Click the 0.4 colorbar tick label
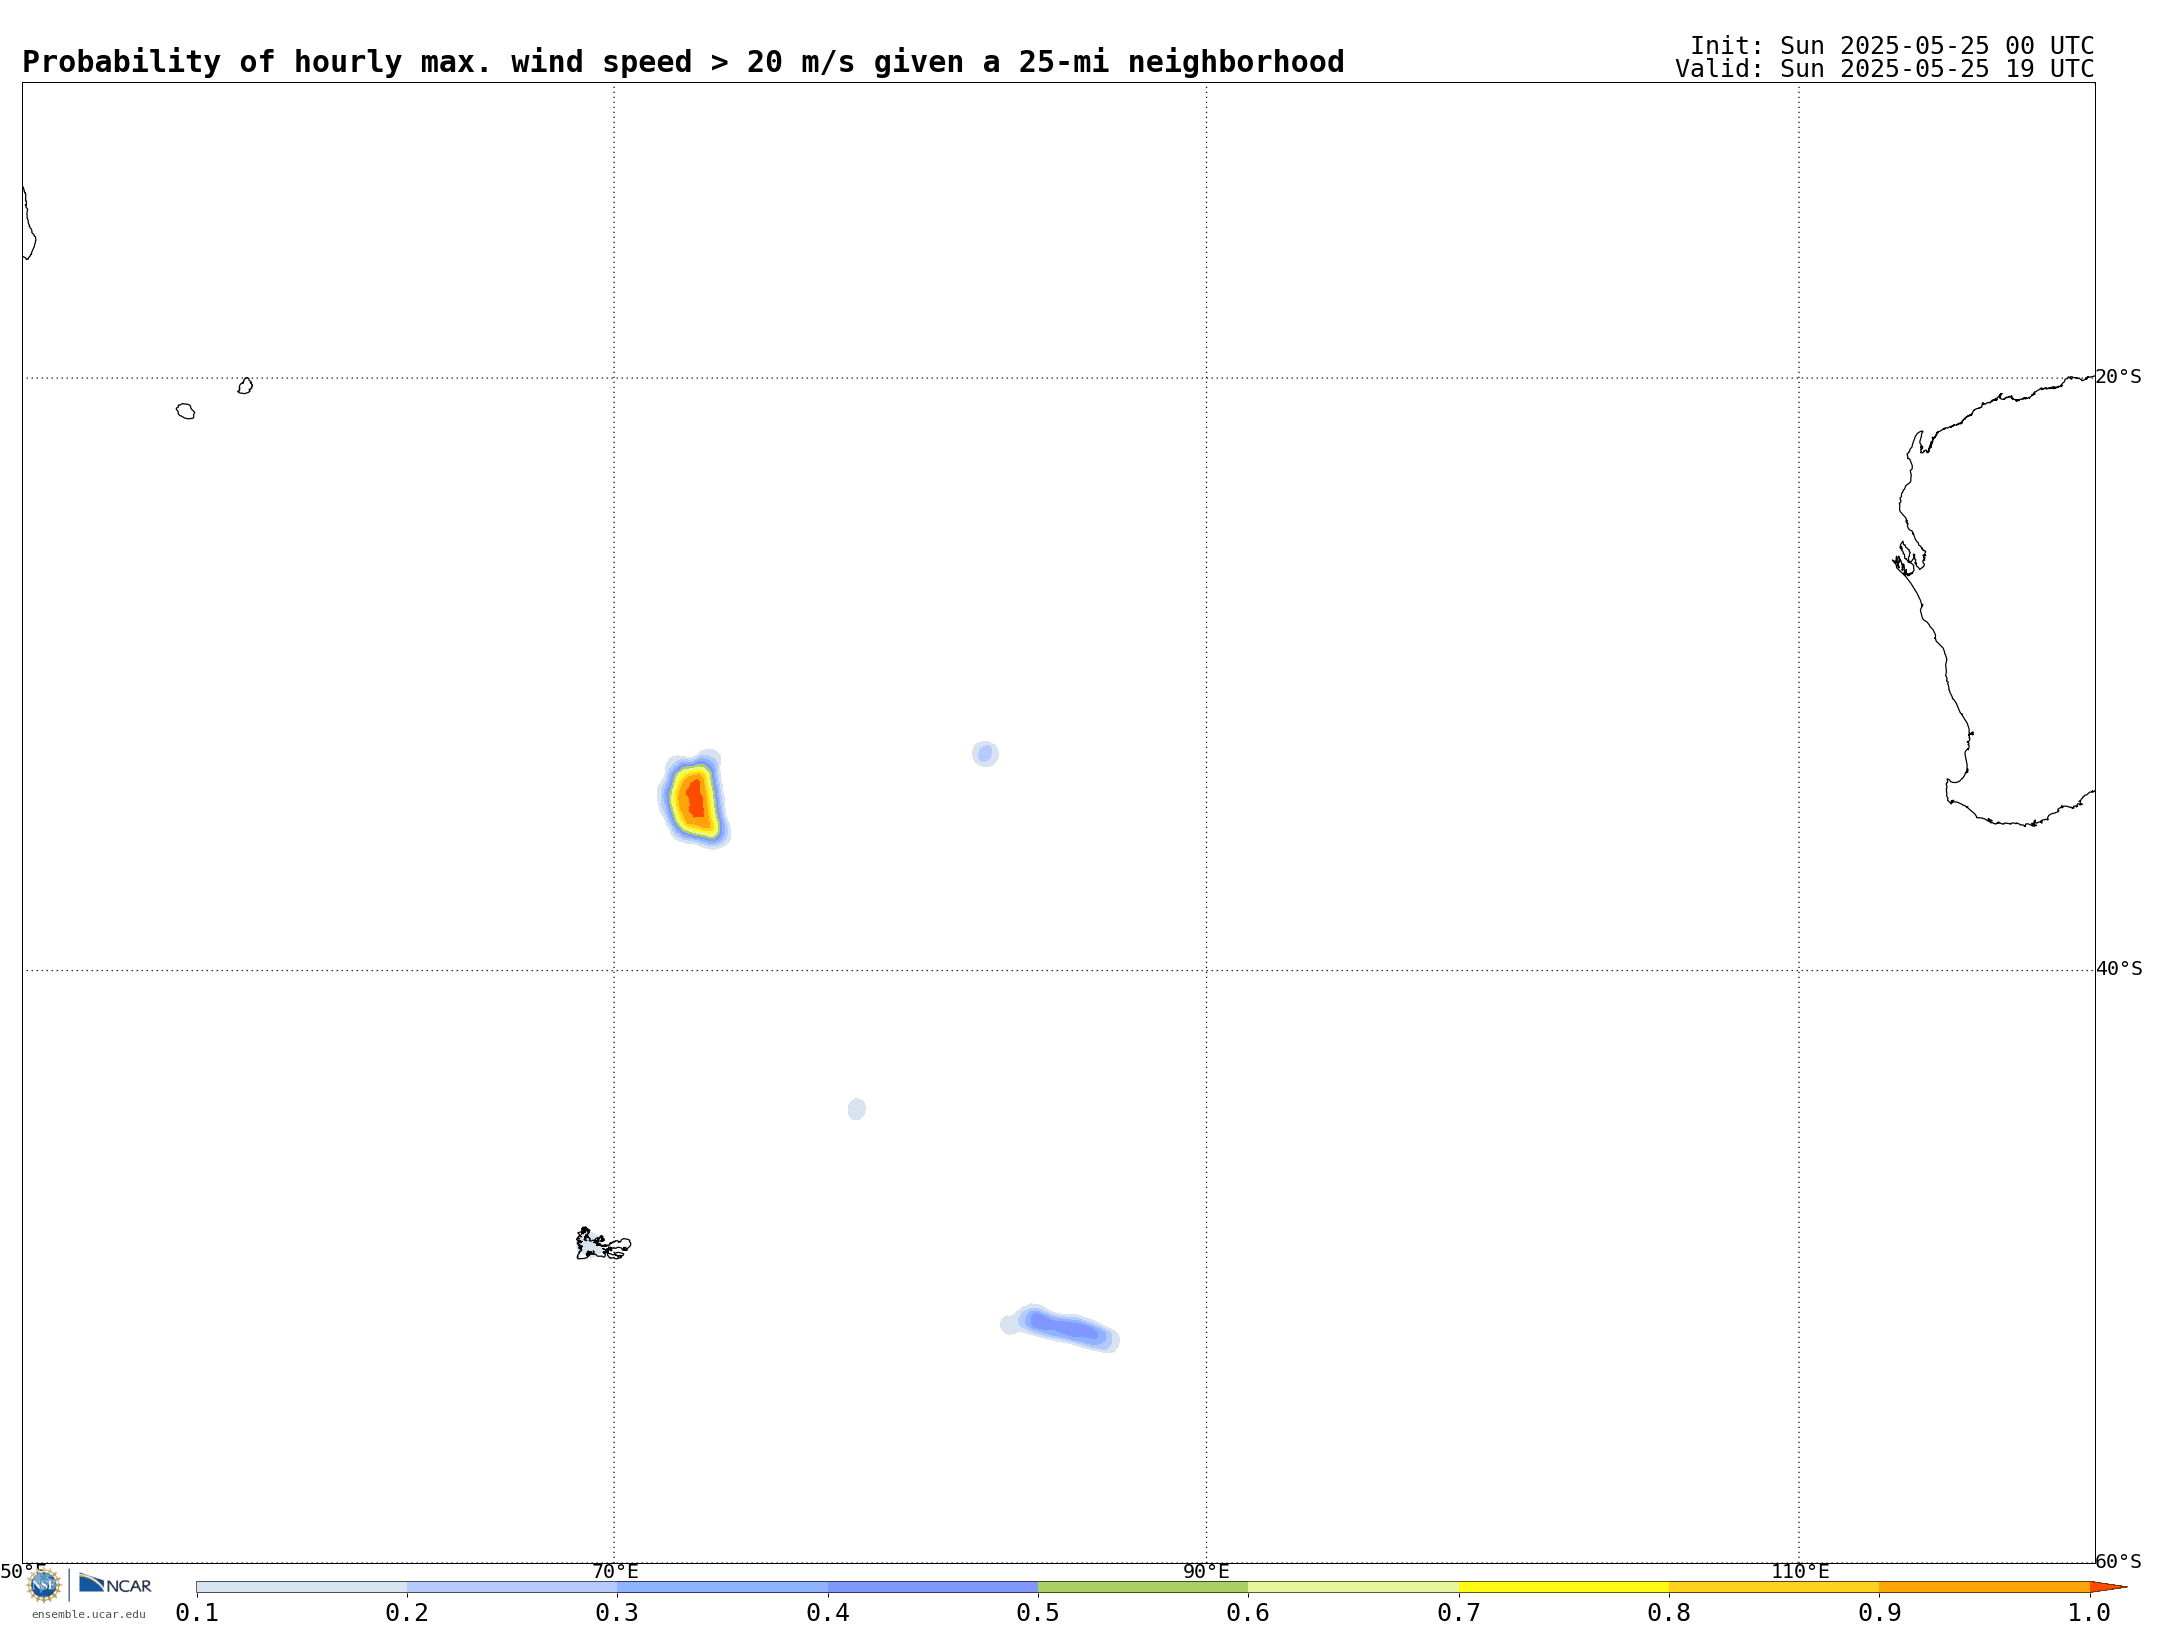 click(828, 1612)
